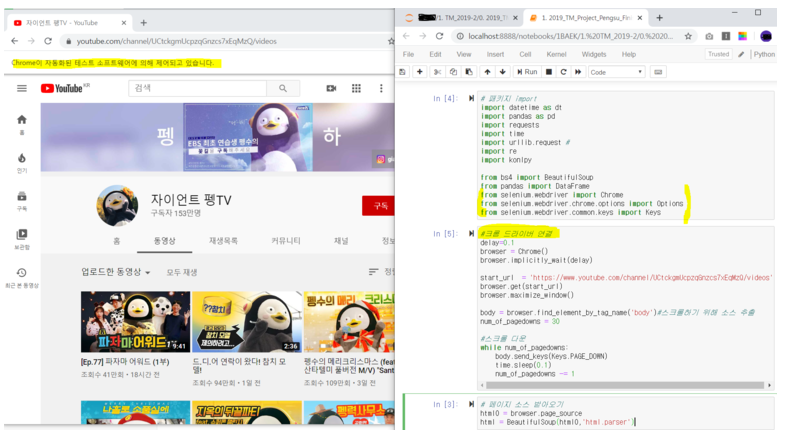Viewport: 785px width, 434px height.
Task: Open the Help menu in Jupyter
Action: [629, 54]
